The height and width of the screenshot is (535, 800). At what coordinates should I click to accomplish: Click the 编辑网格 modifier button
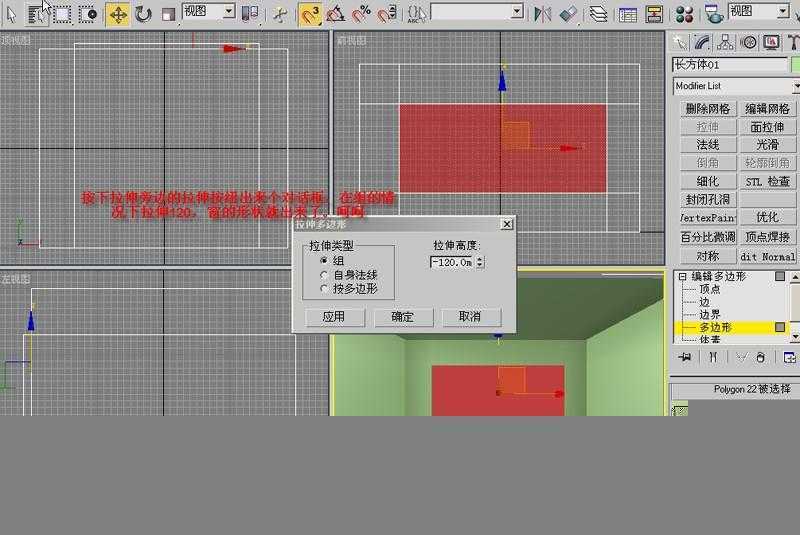(767, 109)
